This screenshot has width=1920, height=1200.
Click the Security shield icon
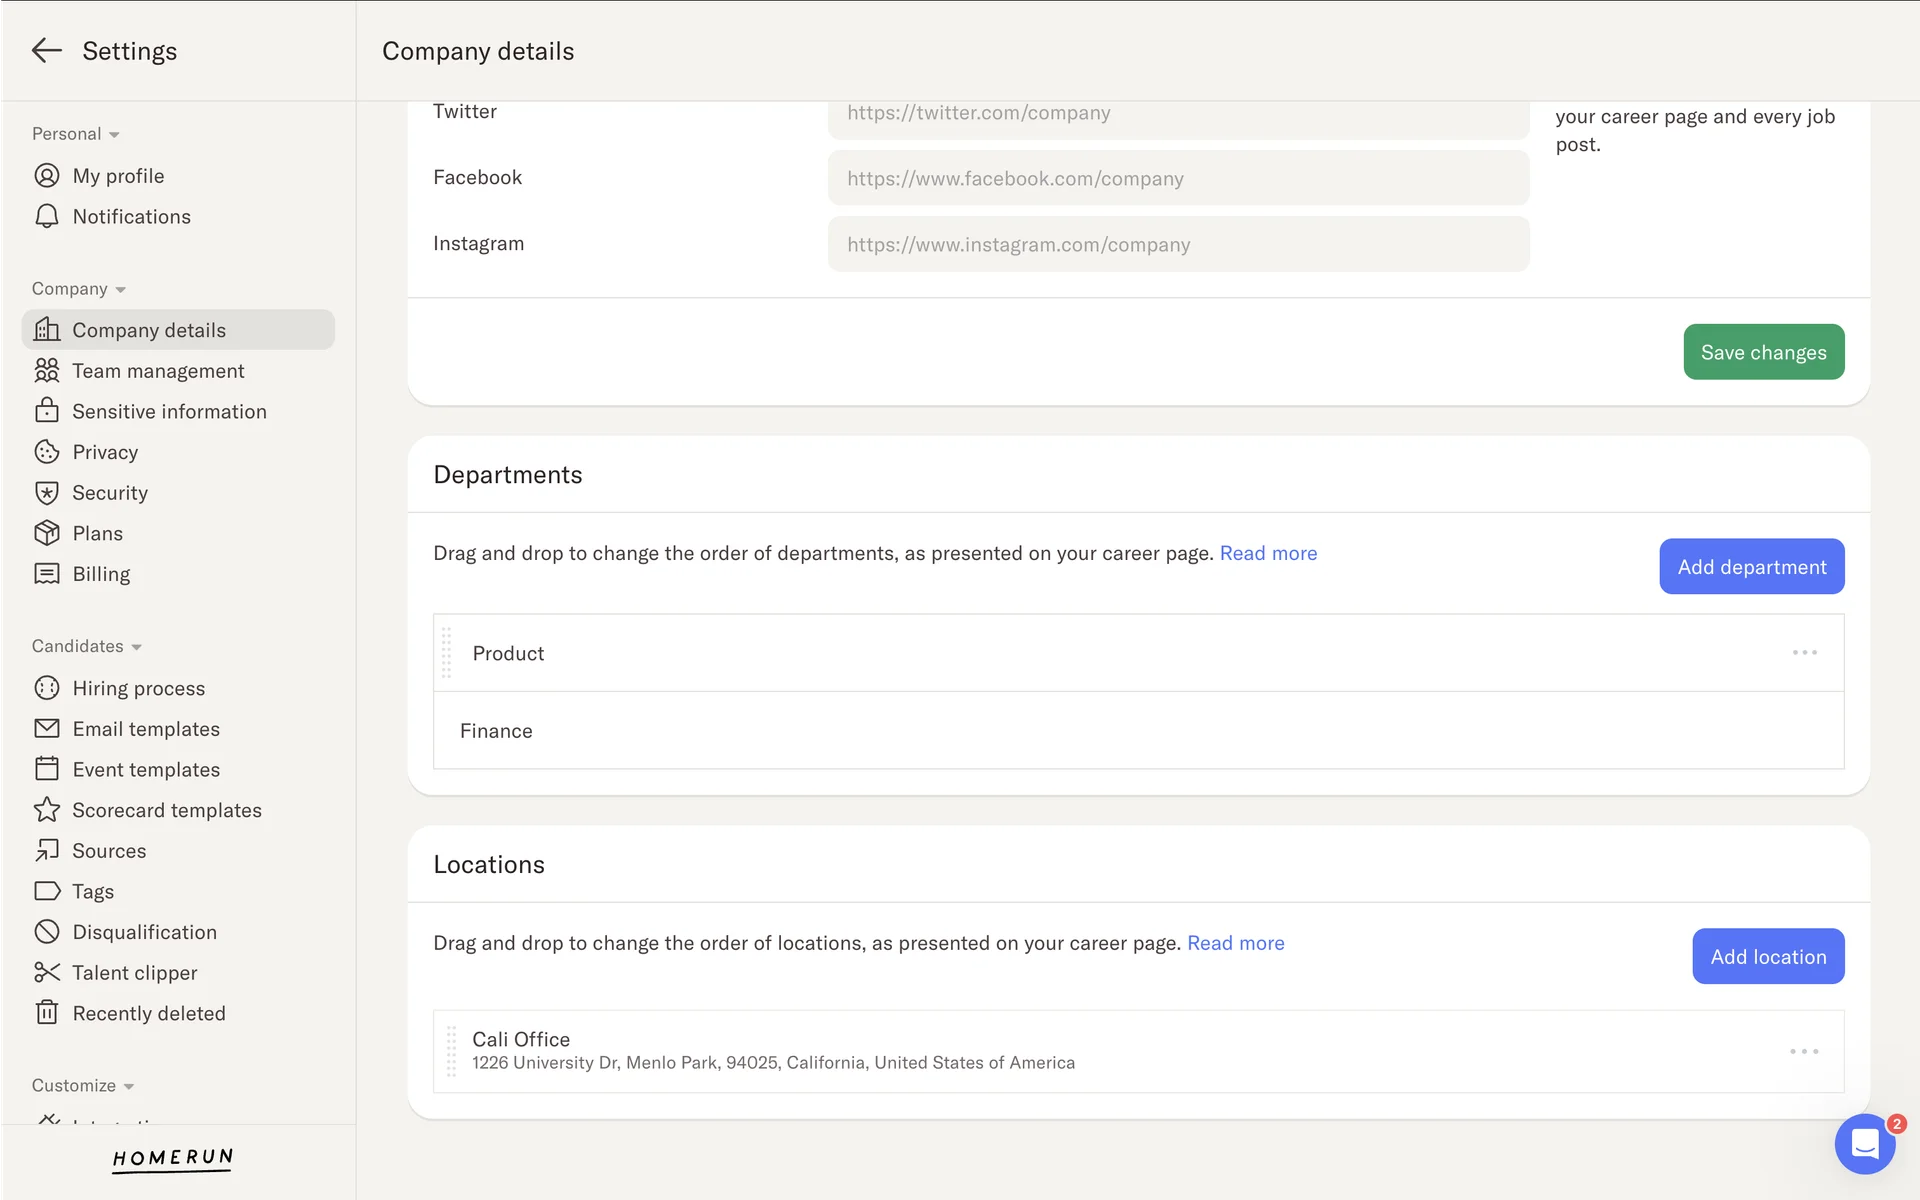click(x=46, y=493)
